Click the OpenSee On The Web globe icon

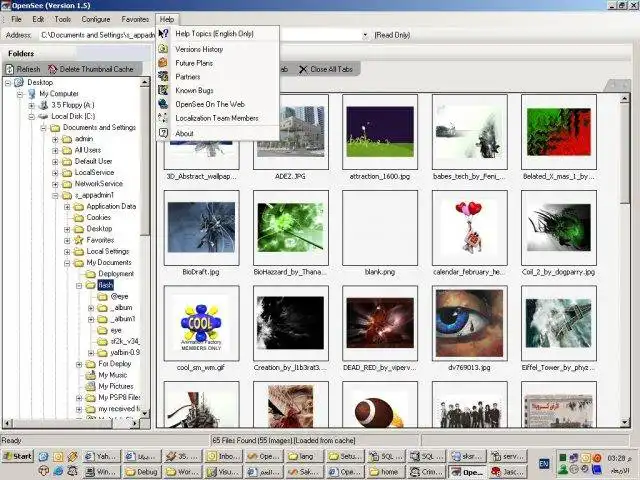(164, 104)
